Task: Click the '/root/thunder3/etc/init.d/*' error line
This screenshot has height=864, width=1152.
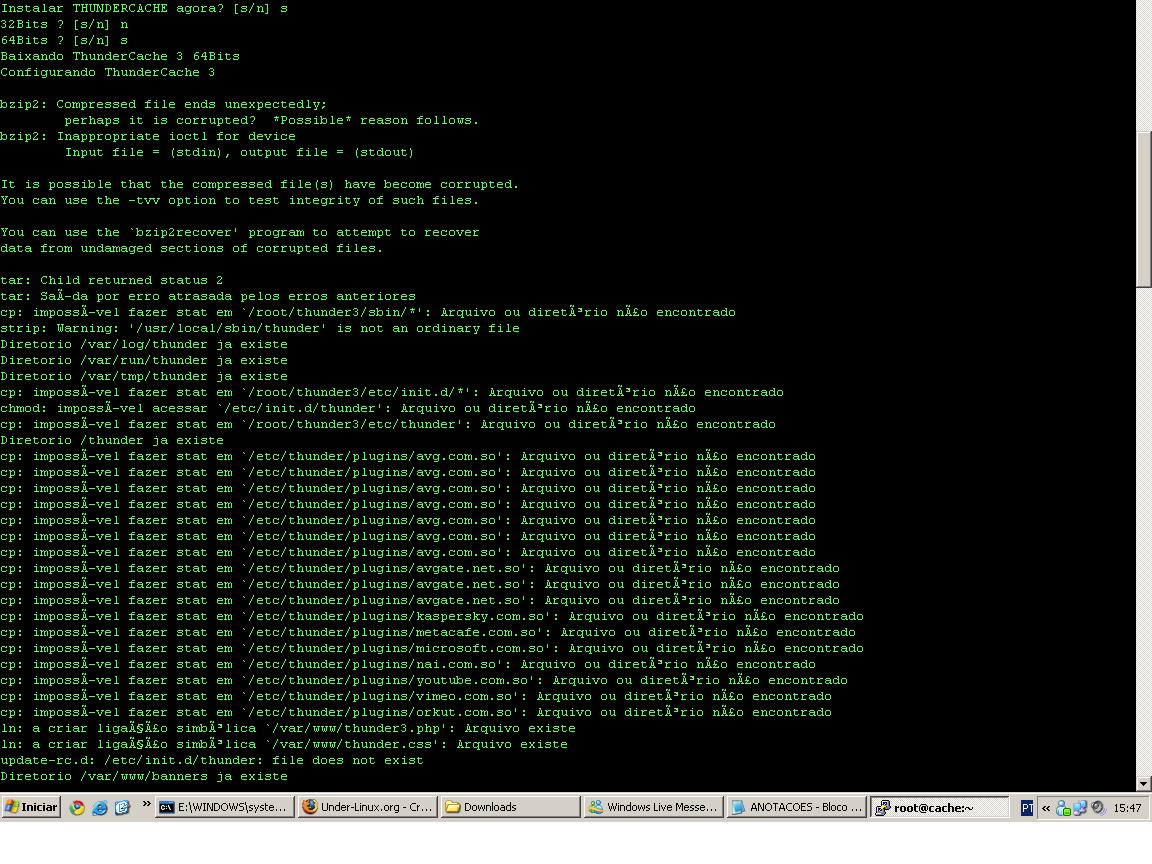Action: [392, 392]
